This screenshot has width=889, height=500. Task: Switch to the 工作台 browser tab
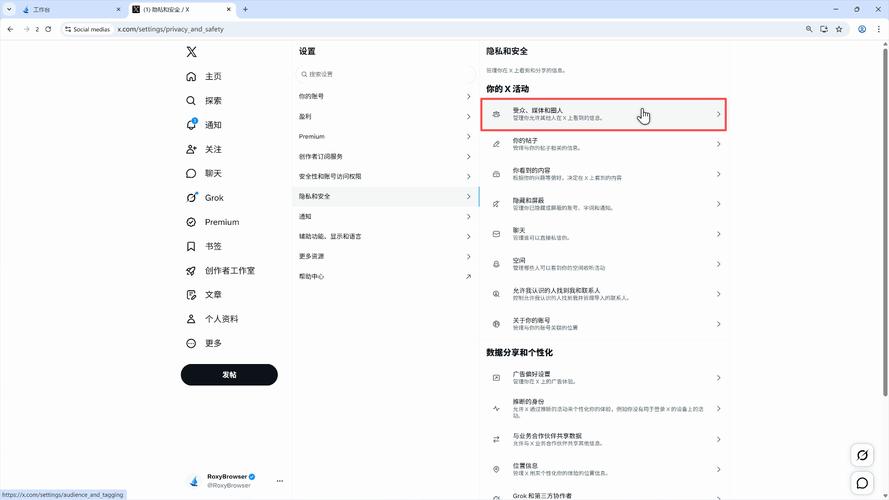tap(71, 10)
